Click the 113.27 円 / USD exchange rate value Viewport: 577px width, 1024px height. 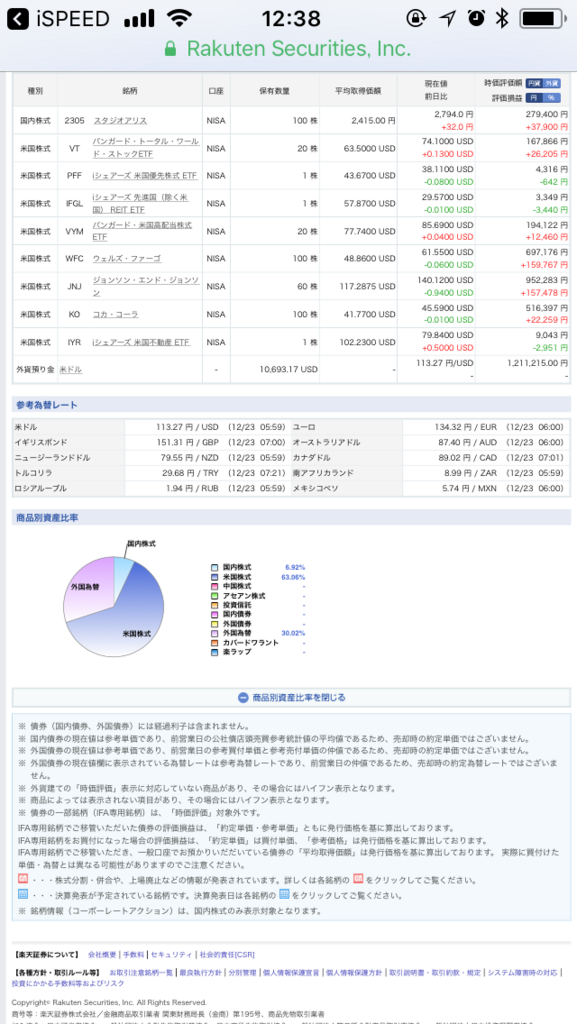[x=187, y=427]
